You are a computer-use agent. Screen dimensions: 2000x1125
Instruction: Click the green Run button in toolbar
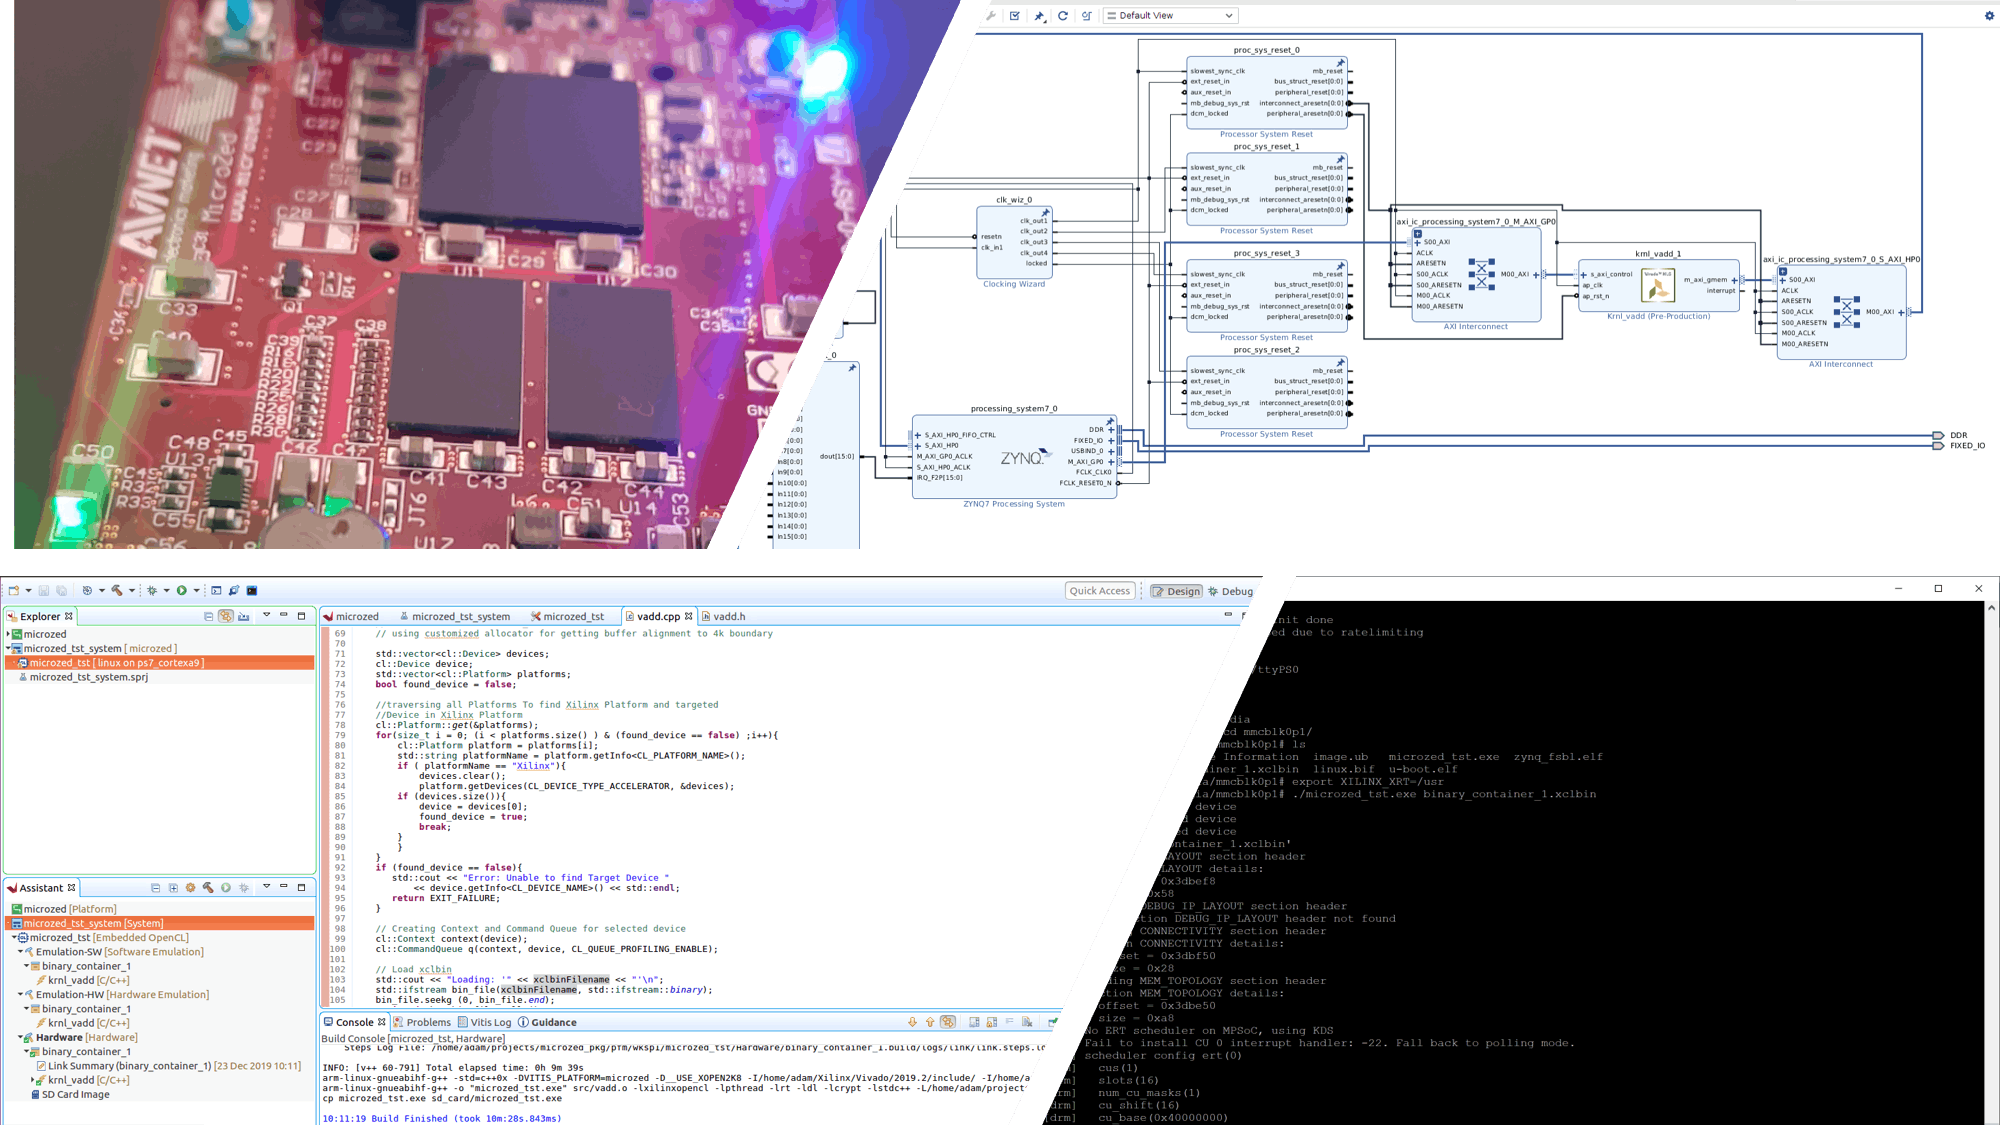click(x=182, y=590)
